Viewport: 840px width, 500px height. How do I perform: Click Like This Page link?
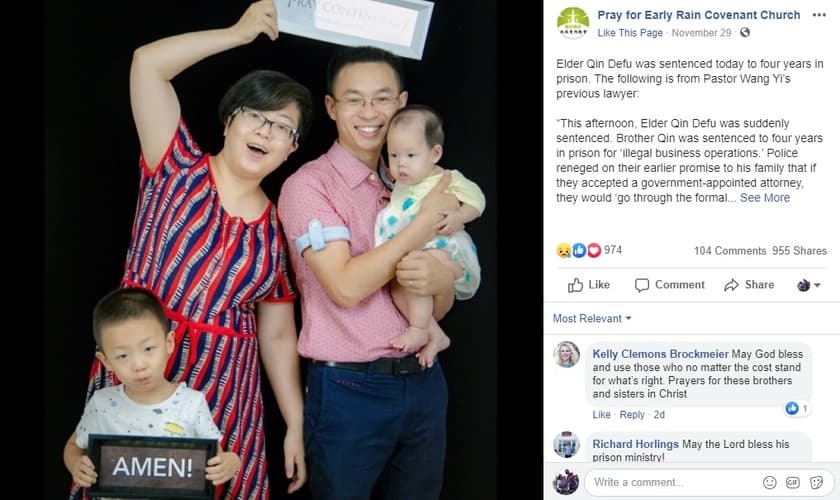630,33
